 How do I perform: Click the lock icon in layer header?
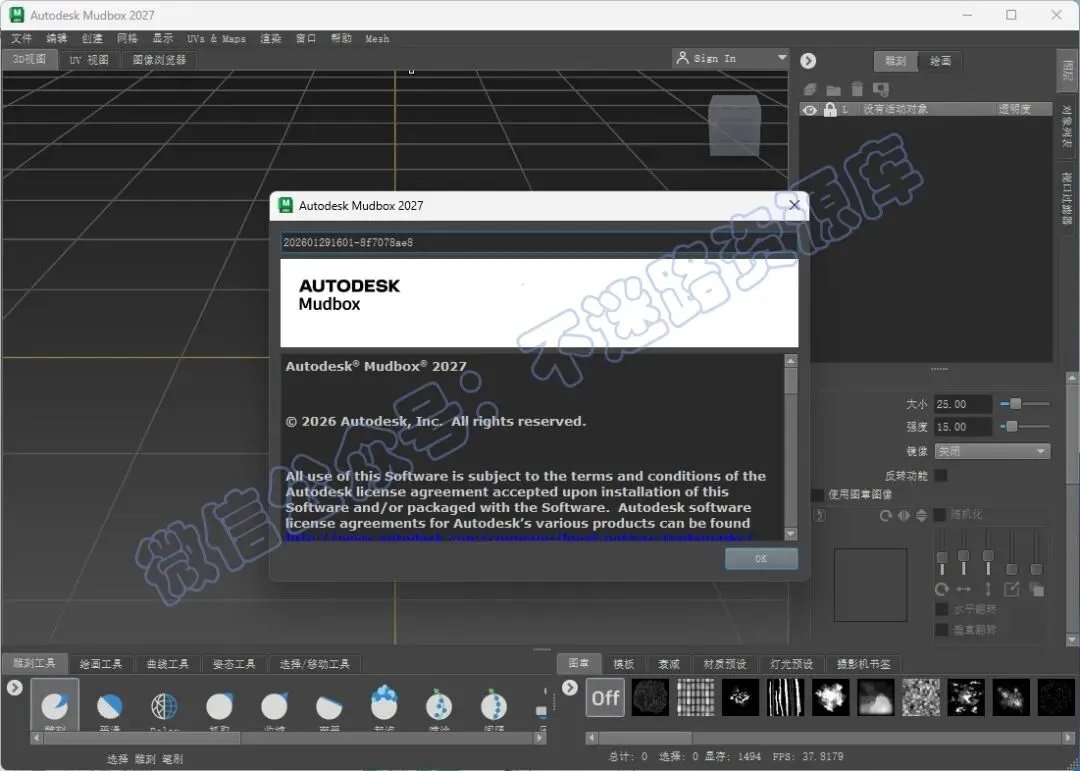click(830, 109)
